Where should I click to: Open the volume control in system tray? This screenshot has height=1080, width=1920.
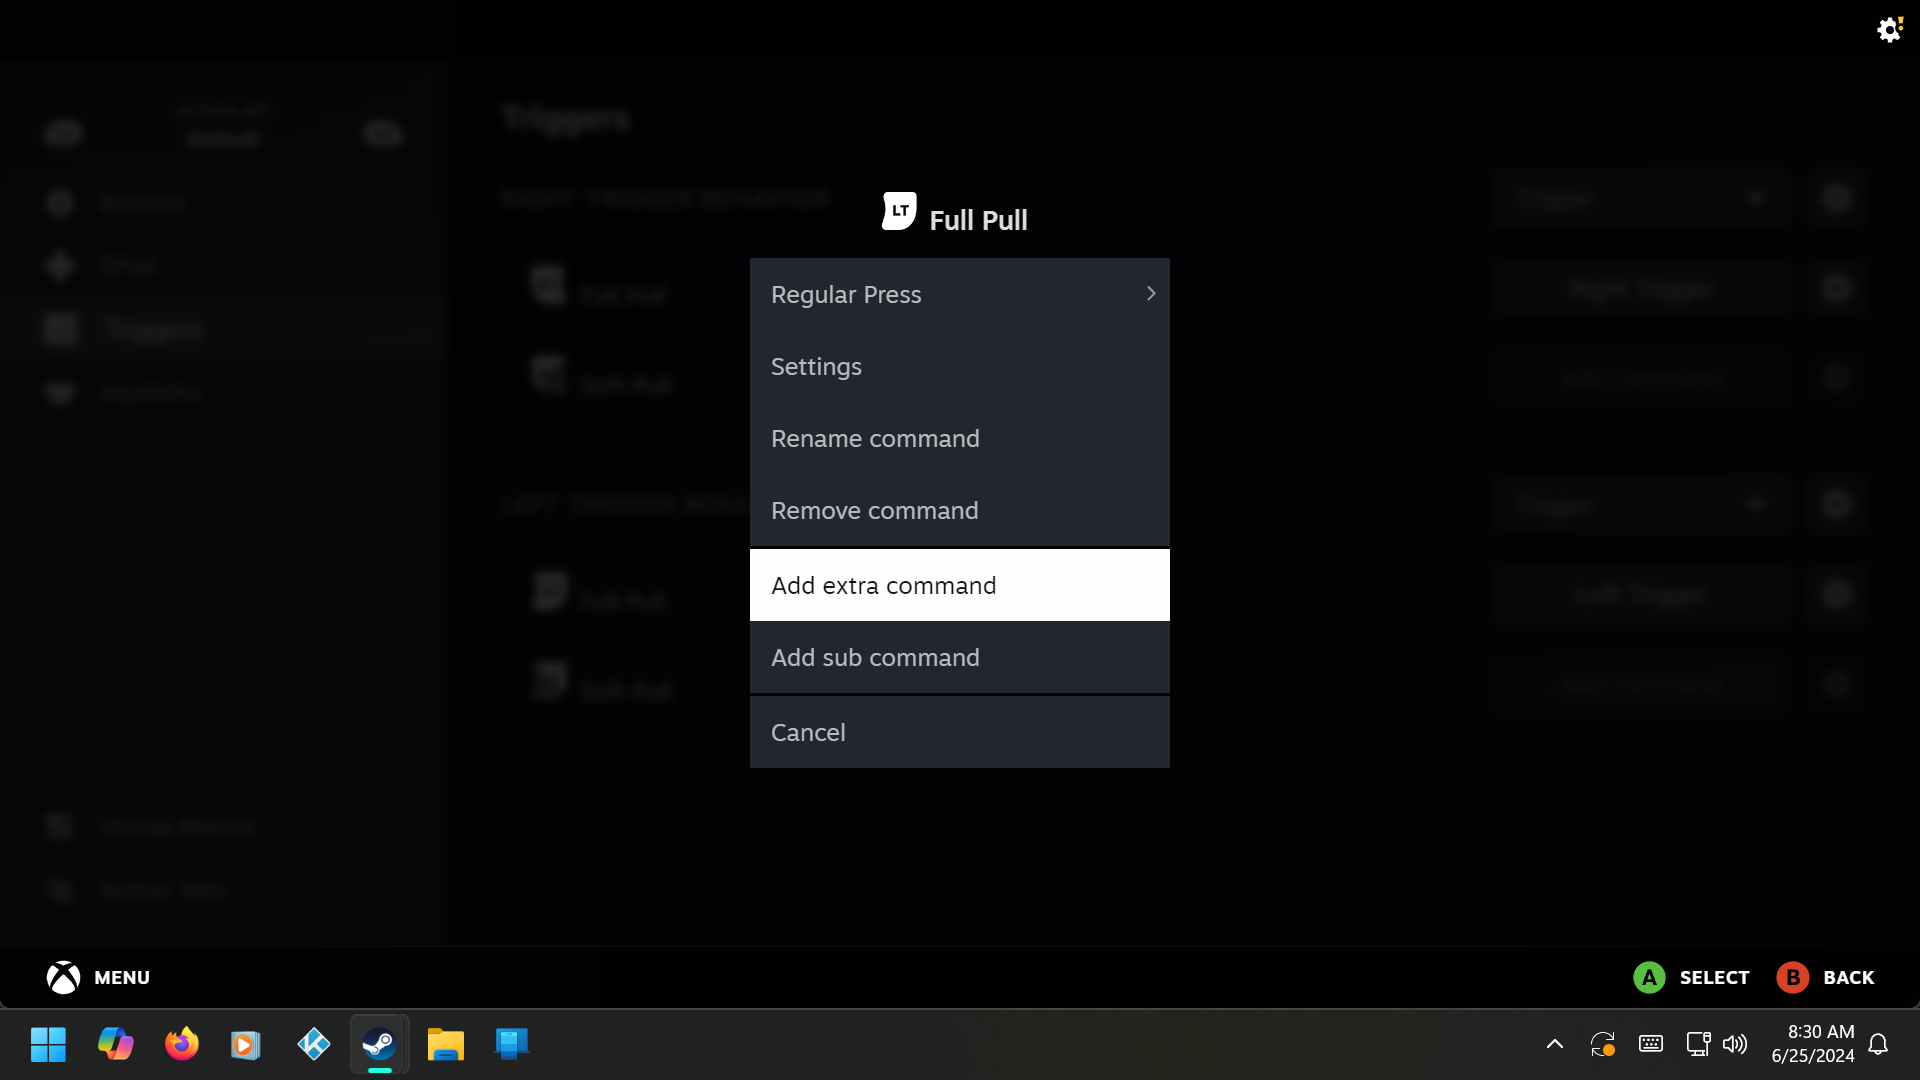tap(1735, 1044)
